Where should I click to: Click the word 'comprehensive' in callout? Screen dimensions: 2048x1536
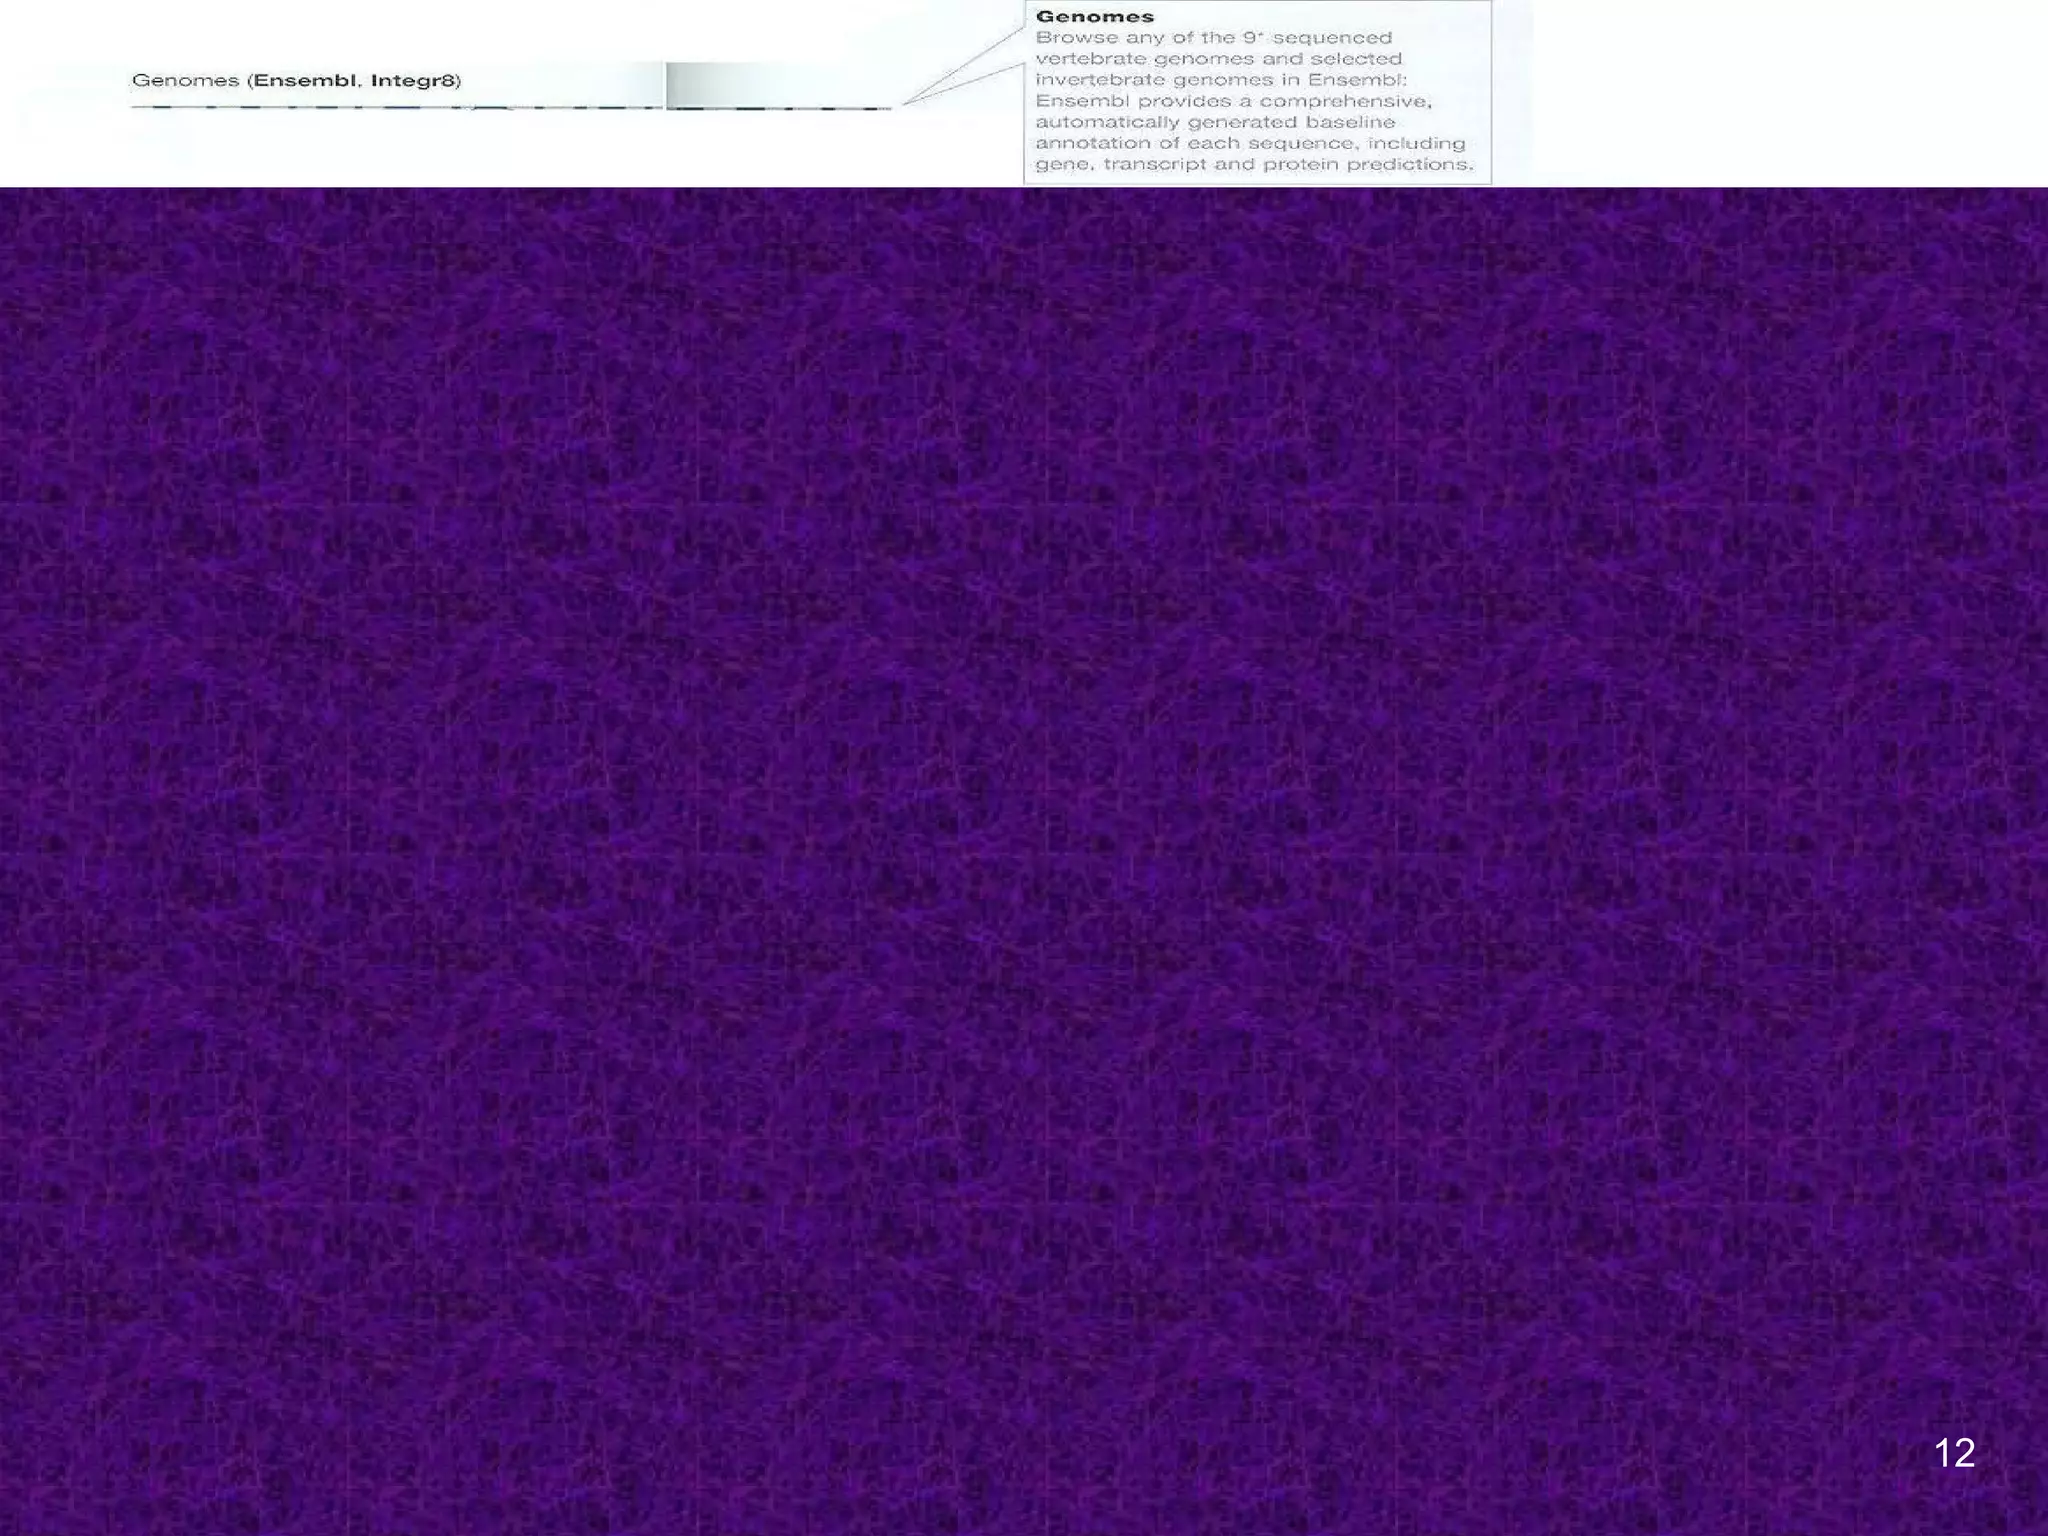(x=1345, y=101)
